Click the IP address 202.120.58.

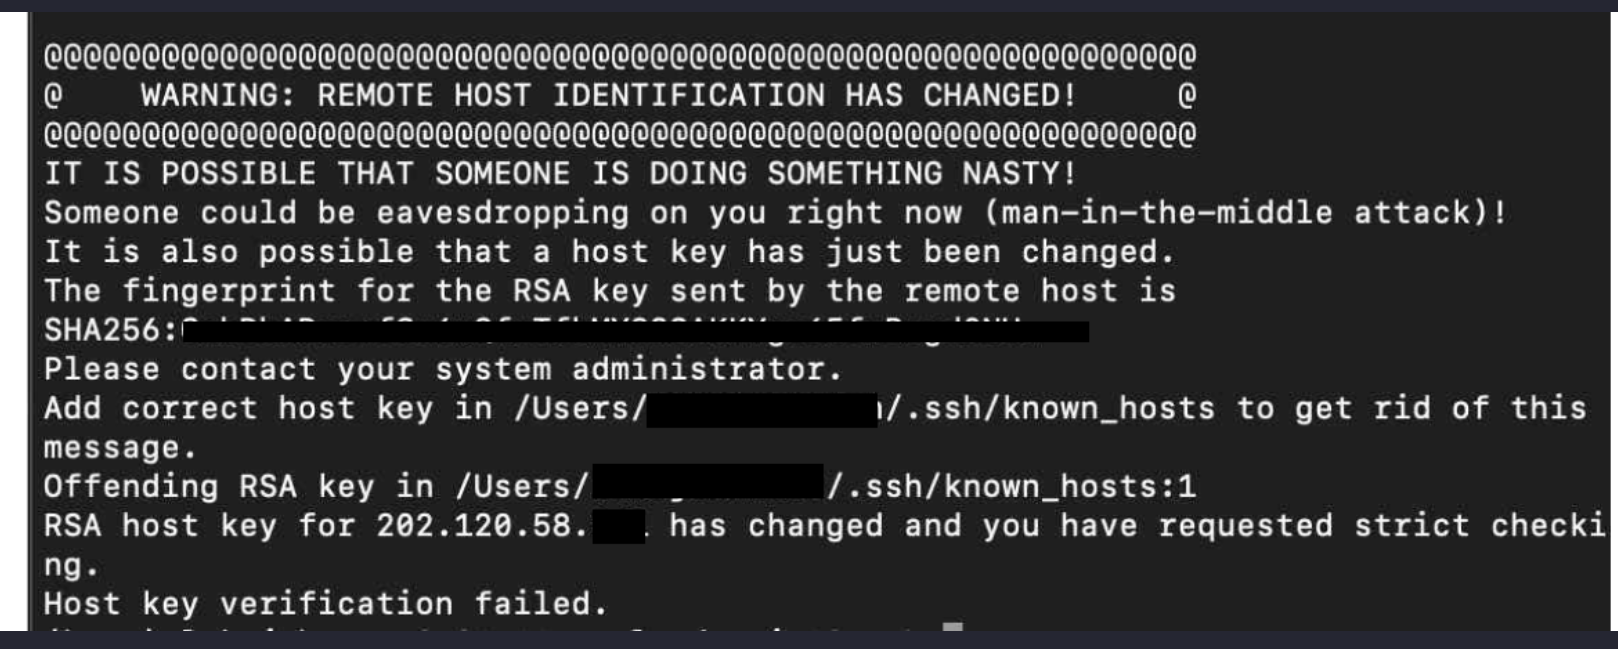click(482, 526)
